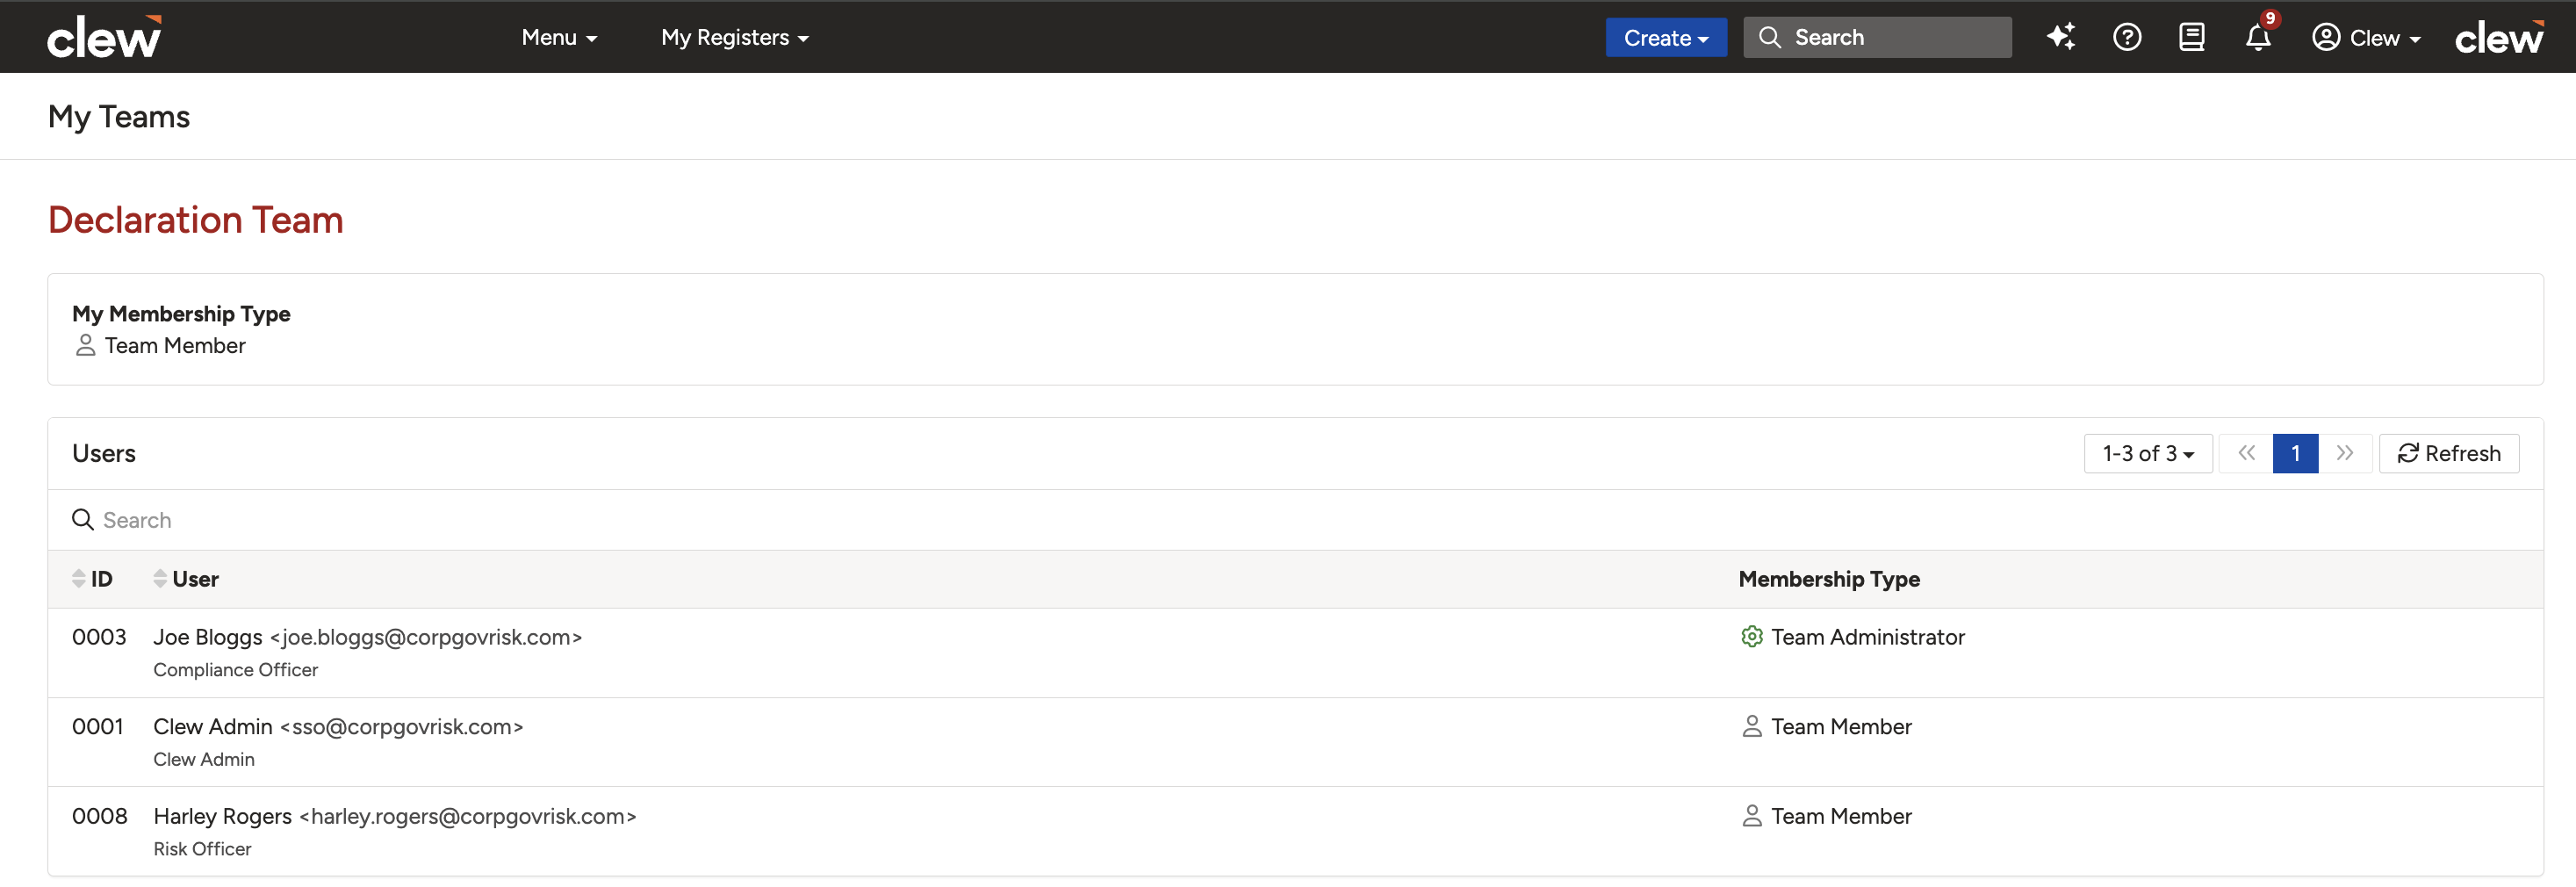
Task: Click Compliance Officer role text
Action: [x=236, y=670]
